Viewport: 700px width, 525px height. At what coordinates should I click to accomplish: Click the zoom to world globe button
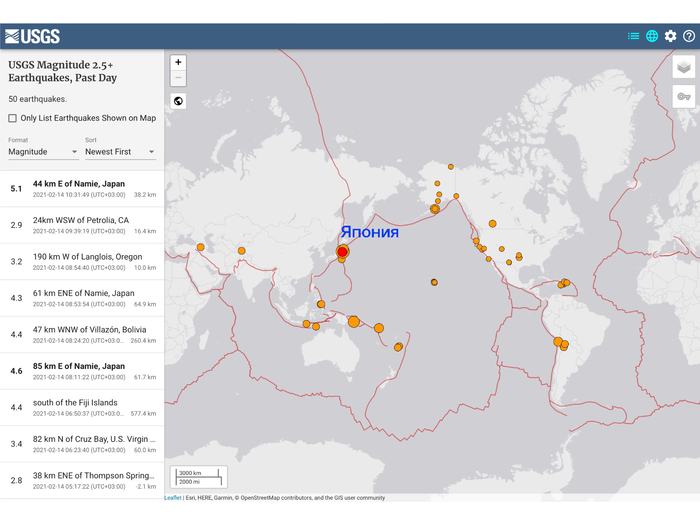pyautogui.click(x=178, y=101)
